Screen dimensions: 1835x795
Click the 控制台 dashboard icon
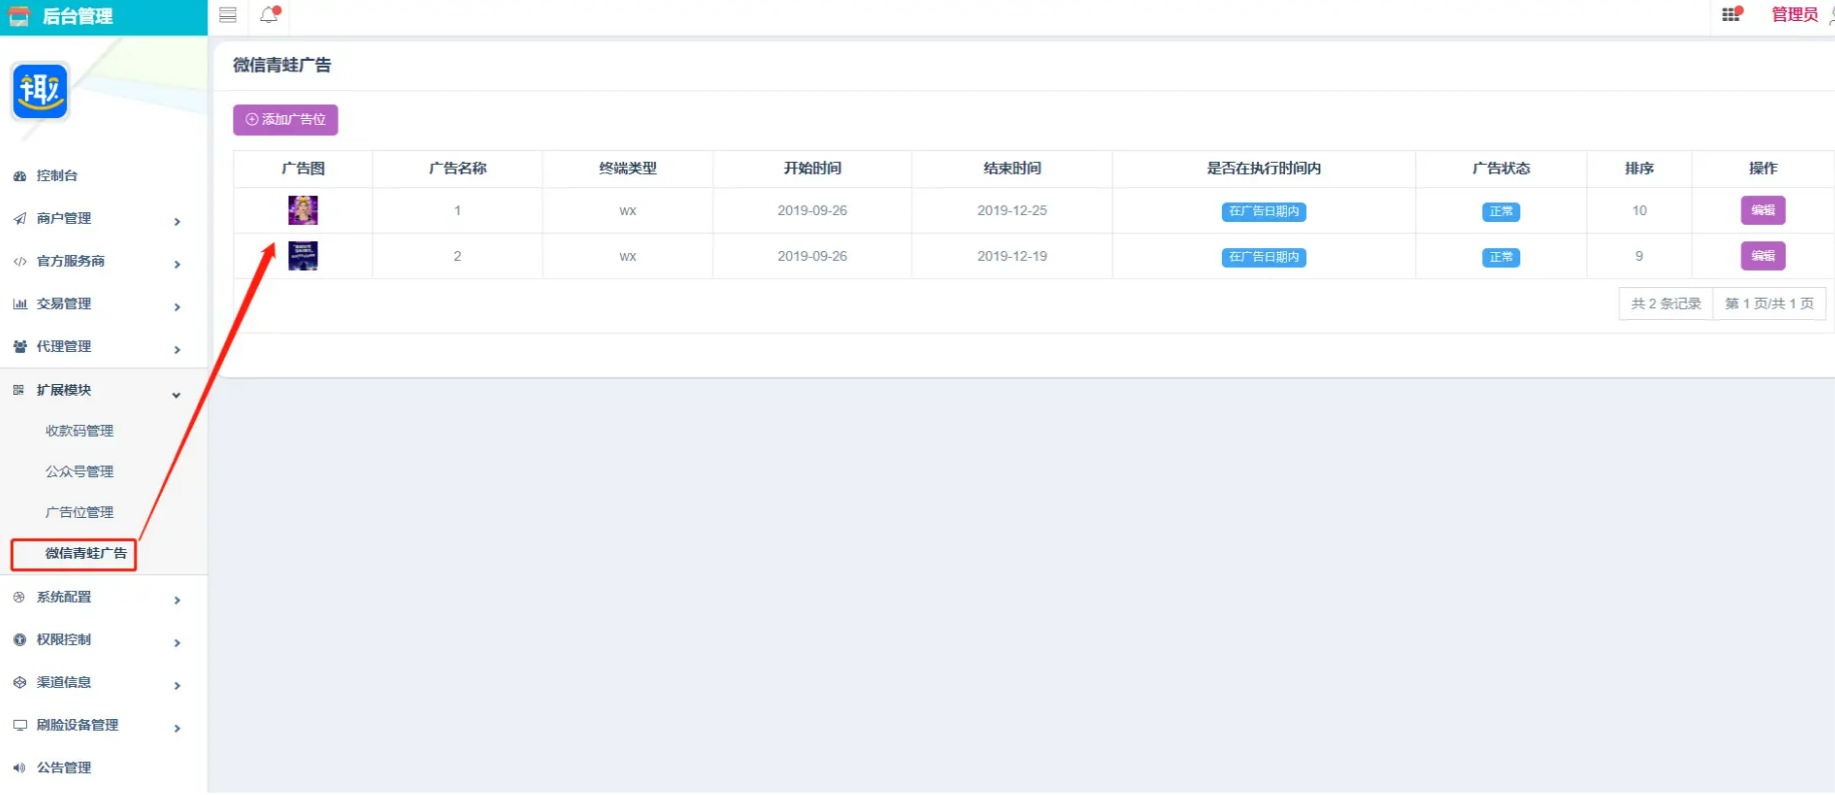(19, 176)
